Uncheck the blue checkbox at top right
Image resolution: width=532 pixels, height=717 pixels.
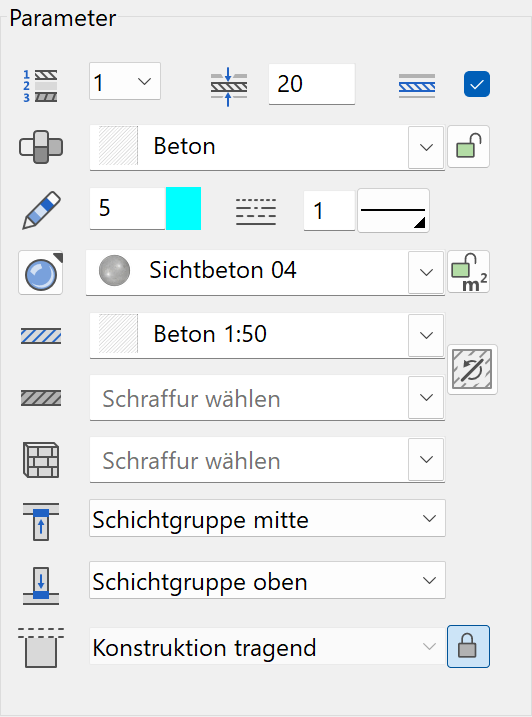coord(477,84)
